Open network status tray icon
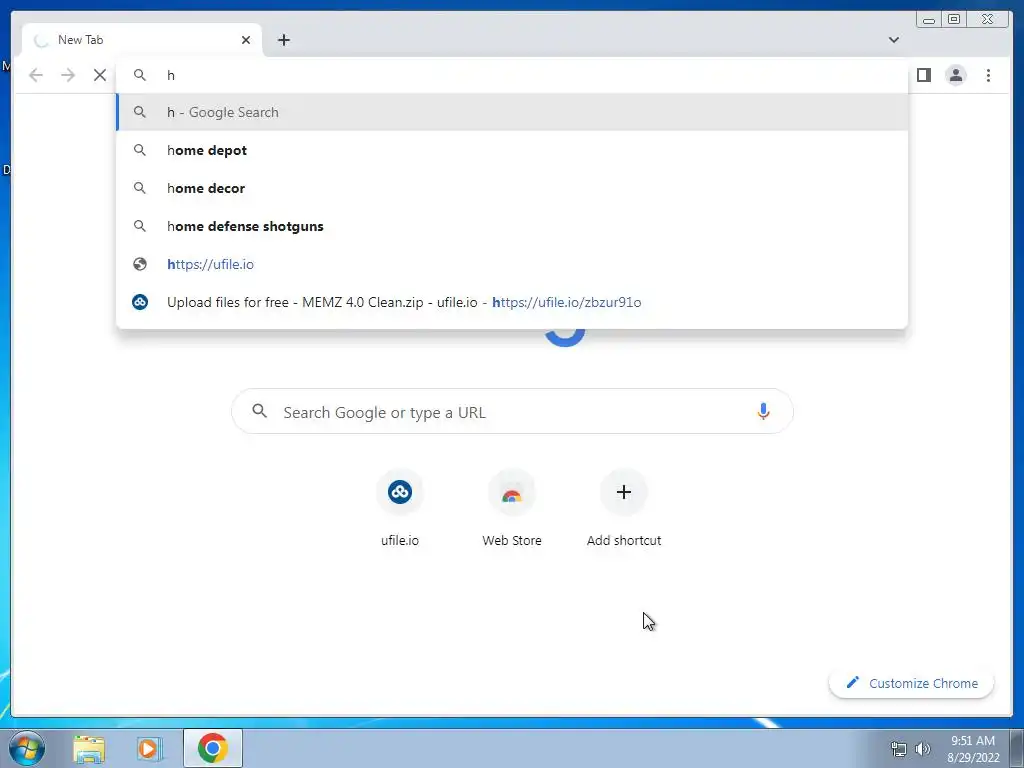The image size is (1024, 768). pos(899,749)
